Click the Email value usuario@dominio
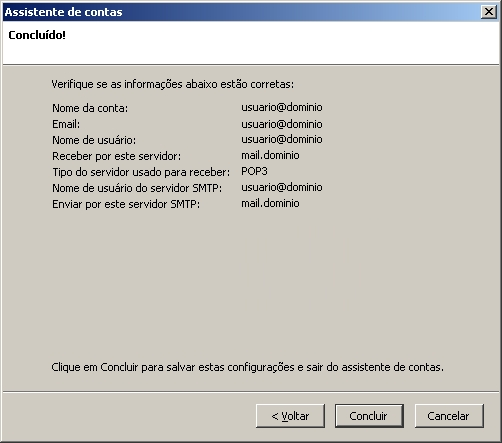The height and width of the screenshot is (443, 502). tap(282, 124)
